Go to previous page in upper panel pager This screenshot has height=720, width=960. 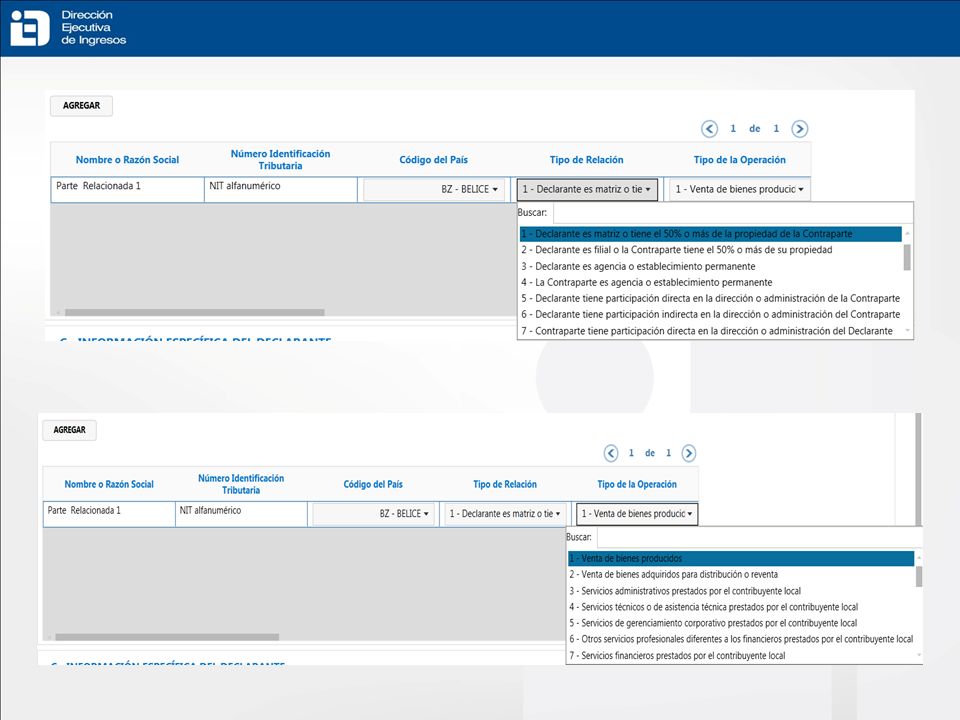coord(709,129)
